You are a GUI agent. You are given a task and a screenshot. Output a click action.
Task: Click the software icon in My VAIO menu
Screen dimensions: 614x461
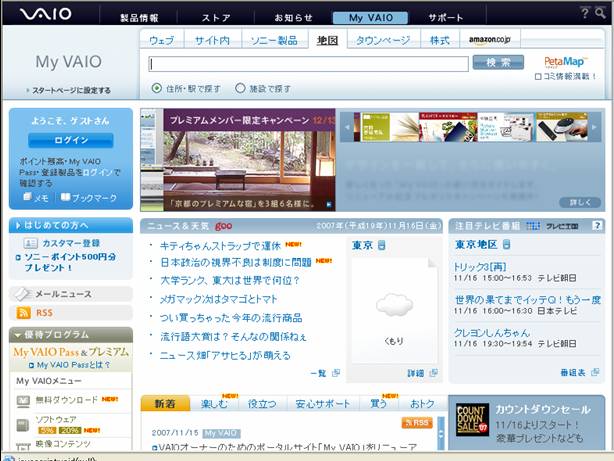point(23,425)
